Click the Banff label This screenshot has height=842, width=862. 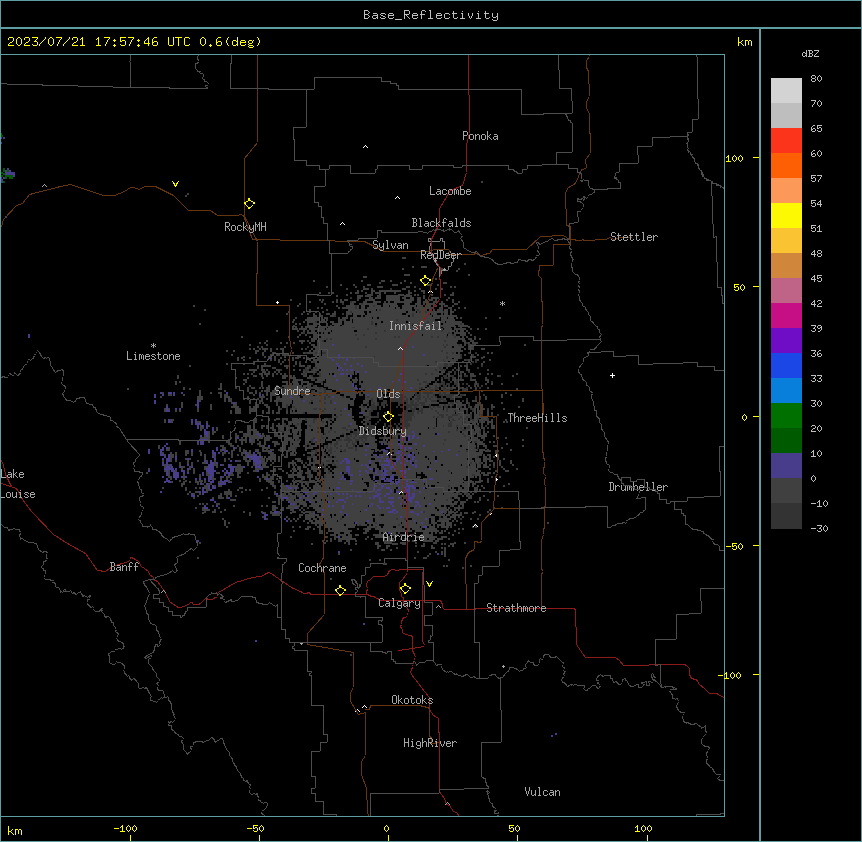124,567
